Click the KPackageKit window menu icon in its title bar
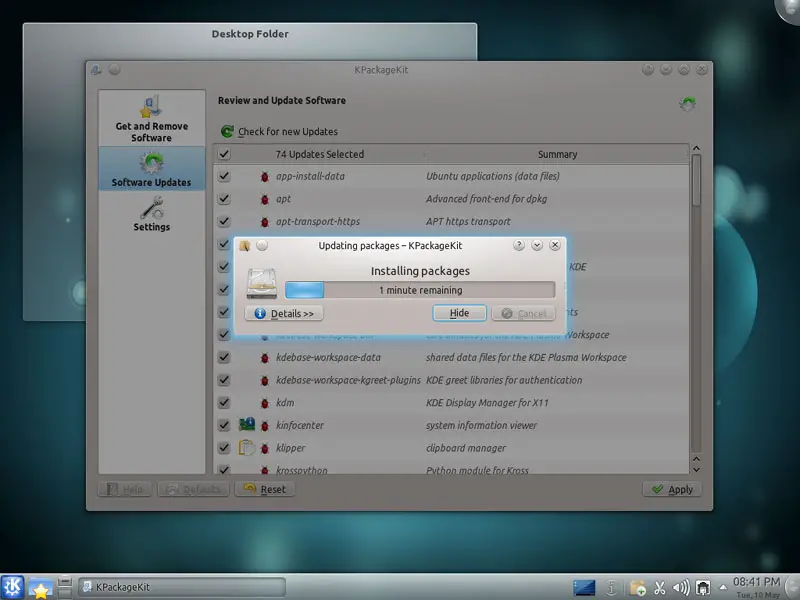This screenshot has width=800, height=600. click(x=96, y=70)
